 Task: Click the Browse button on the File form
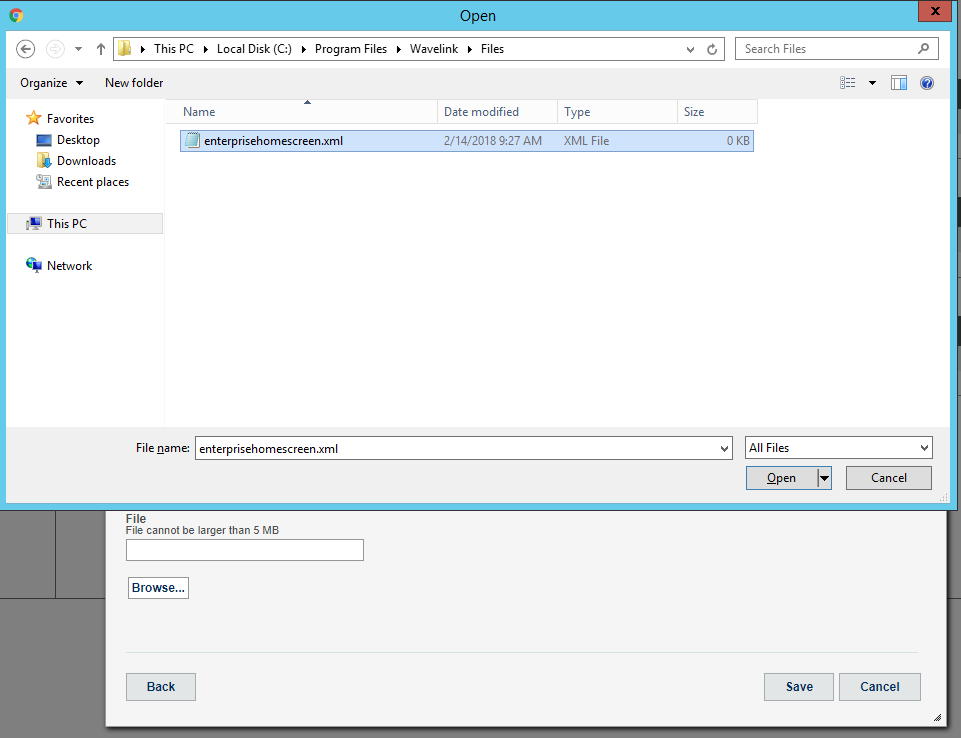tap(157, 587)
